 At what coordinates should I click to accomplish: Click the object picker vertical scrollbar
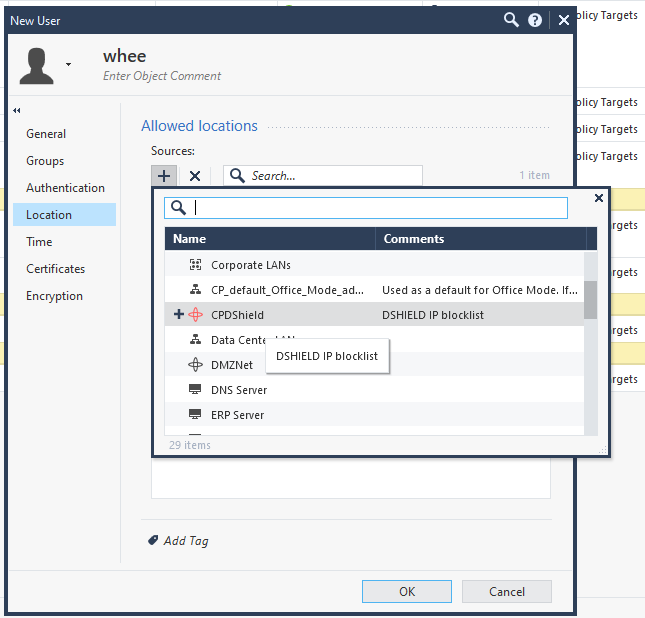[x=591, y=299]
